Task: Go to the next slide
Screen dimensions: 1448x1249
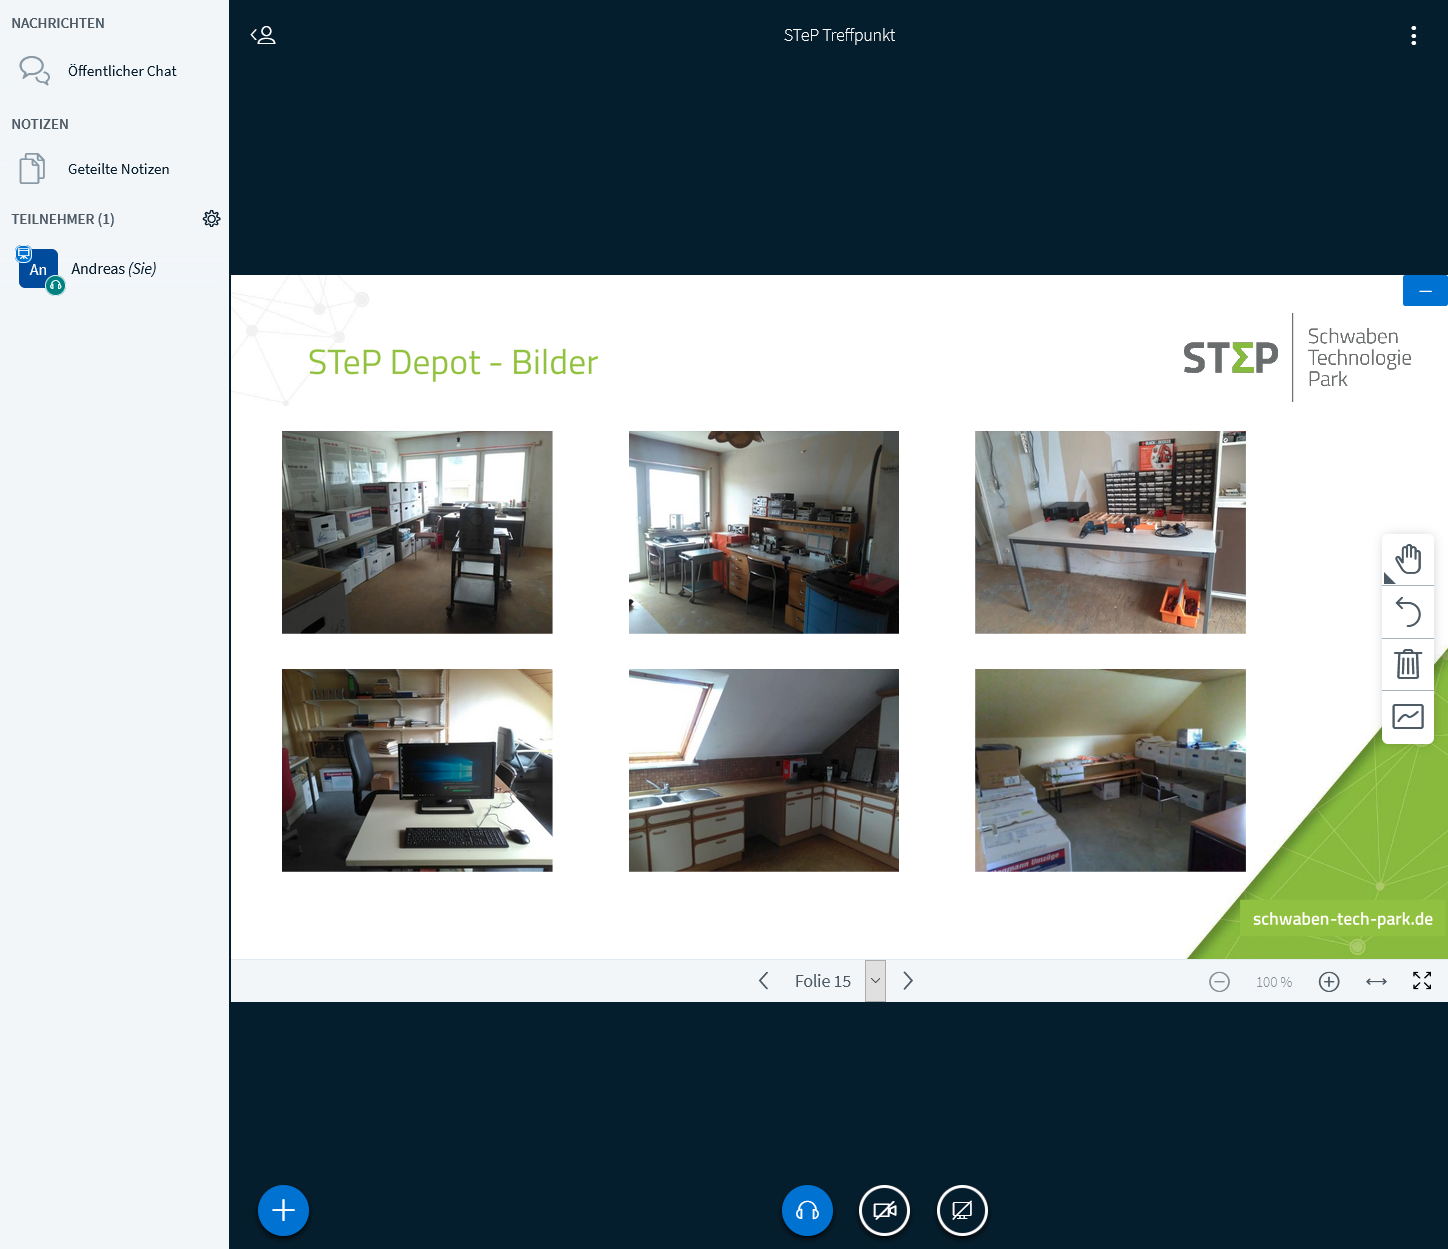Action: (x=908, y=981)
